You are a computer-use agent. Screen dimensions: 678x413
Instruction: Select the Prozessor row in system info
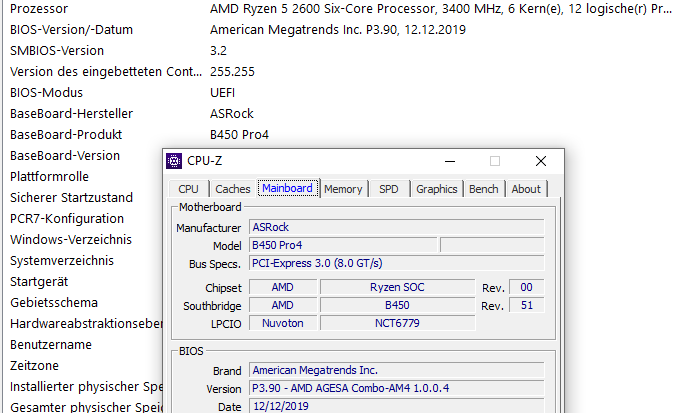pos(39,9)
